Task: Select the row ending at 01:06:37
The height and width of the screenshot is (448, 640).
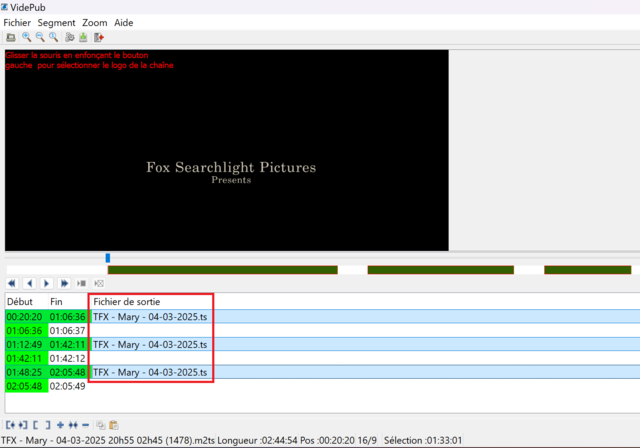Action: (322, 331)
